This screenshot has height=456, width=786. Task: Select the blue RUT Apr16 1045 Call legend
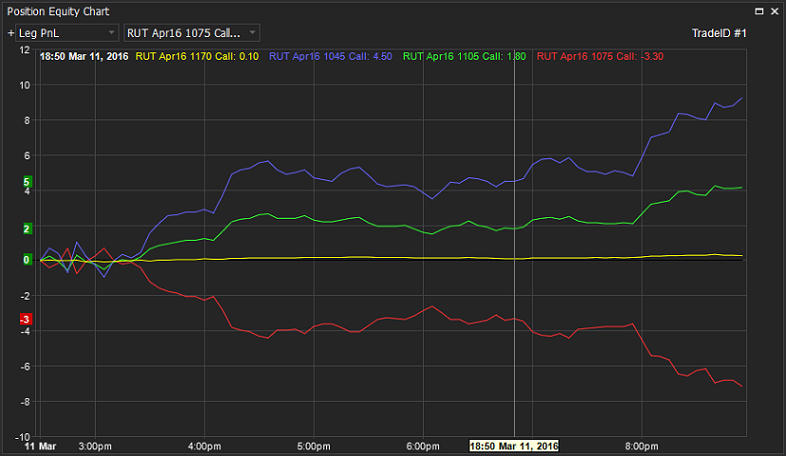tap(330, 56)
